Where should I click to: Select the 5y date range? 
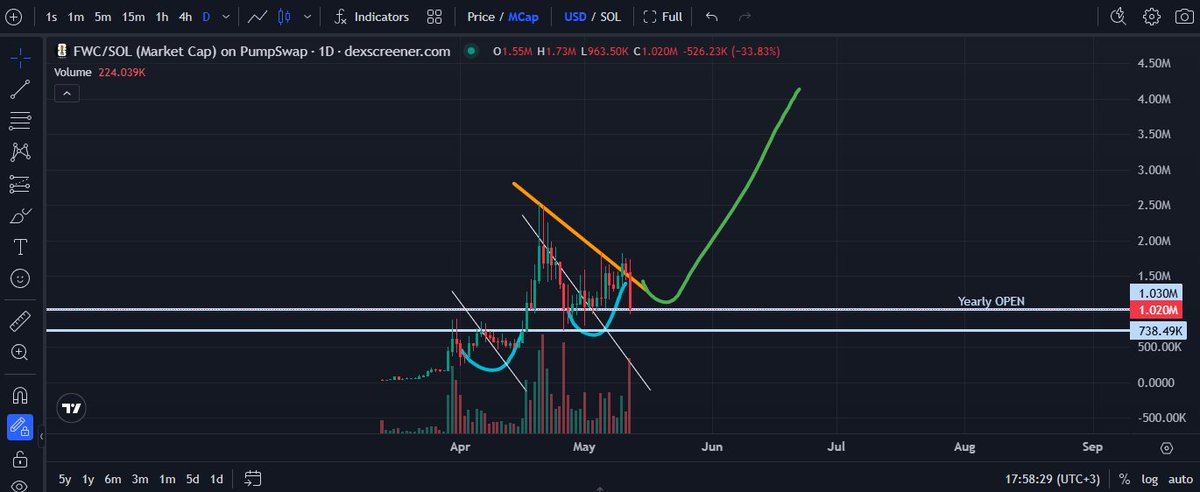[65, 478]
